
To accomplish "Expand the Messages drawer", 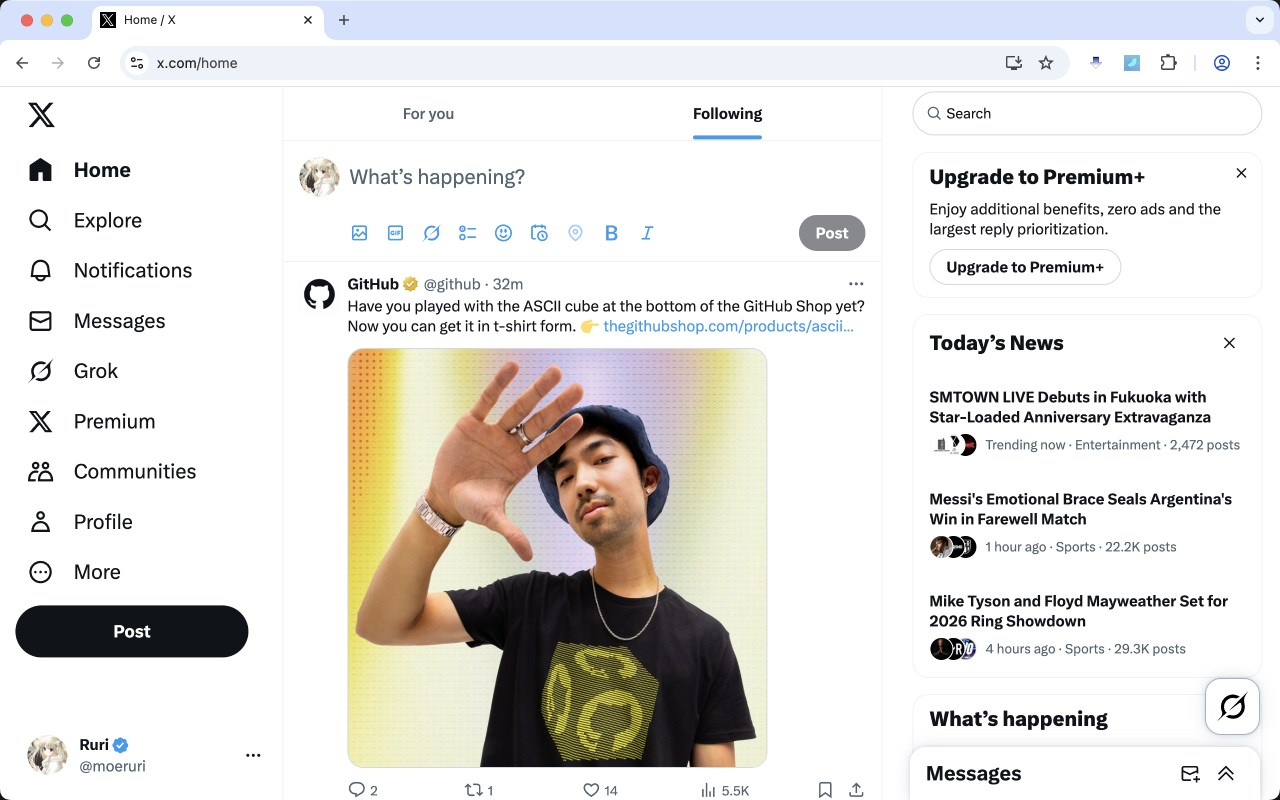I will (1225, 773).
